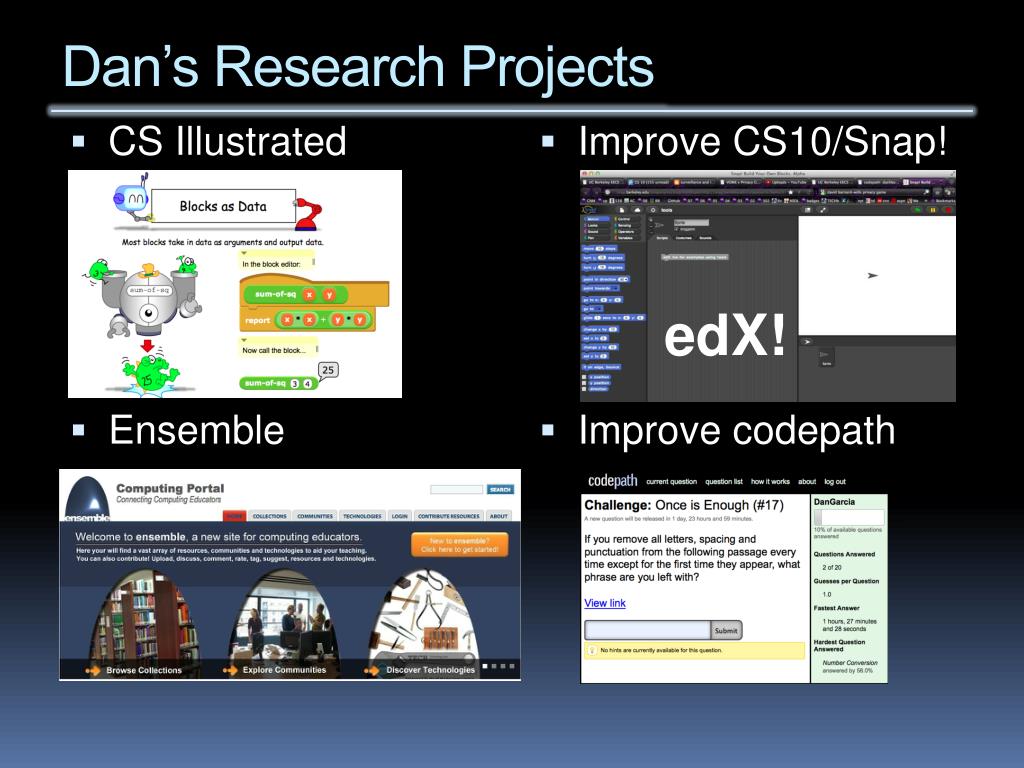
Task: Open the Snap! file page icon menu
Action: 622,210
